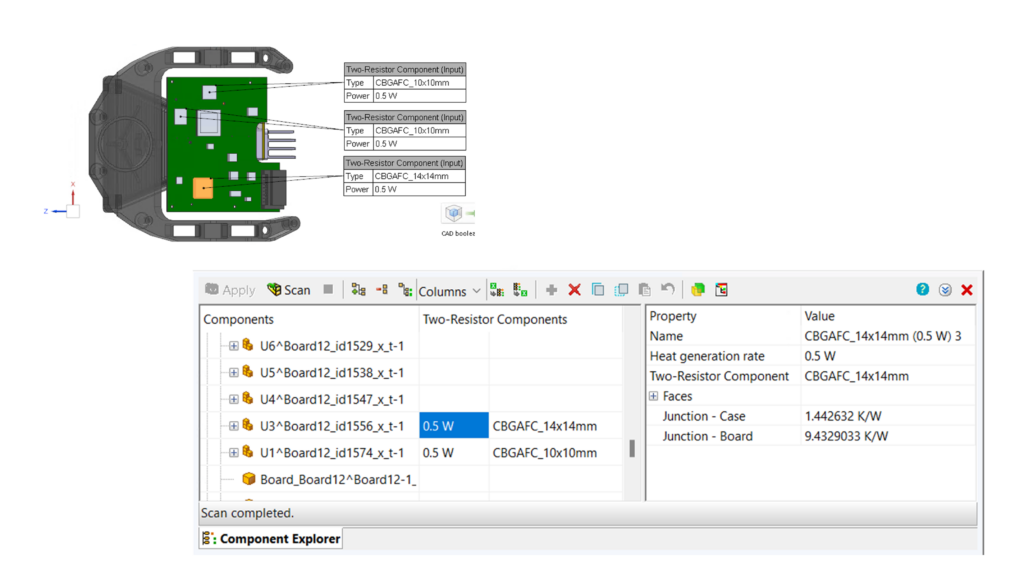Viewport: 1024px width, 576px height.
Task: Click the expand-tree icon after the Stop button
Action: point(358,289)
